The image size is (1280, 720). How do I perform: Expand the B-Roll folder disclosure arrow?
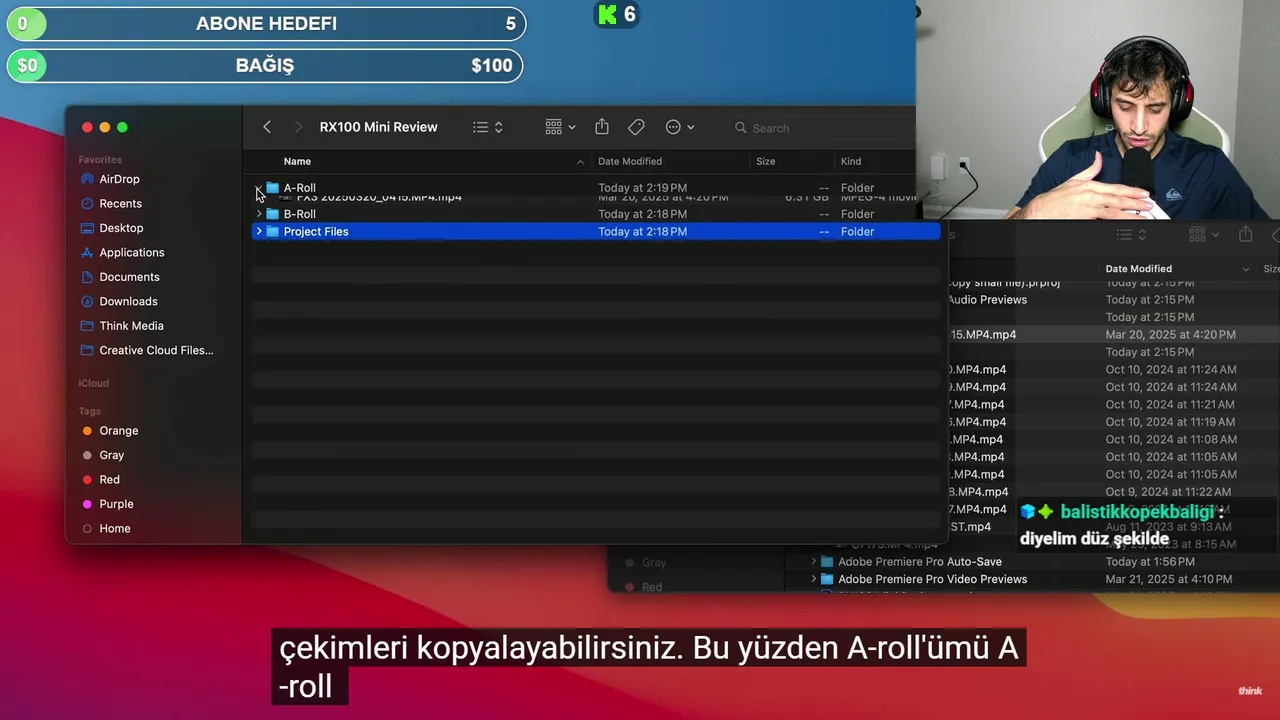tap(259, 214)
